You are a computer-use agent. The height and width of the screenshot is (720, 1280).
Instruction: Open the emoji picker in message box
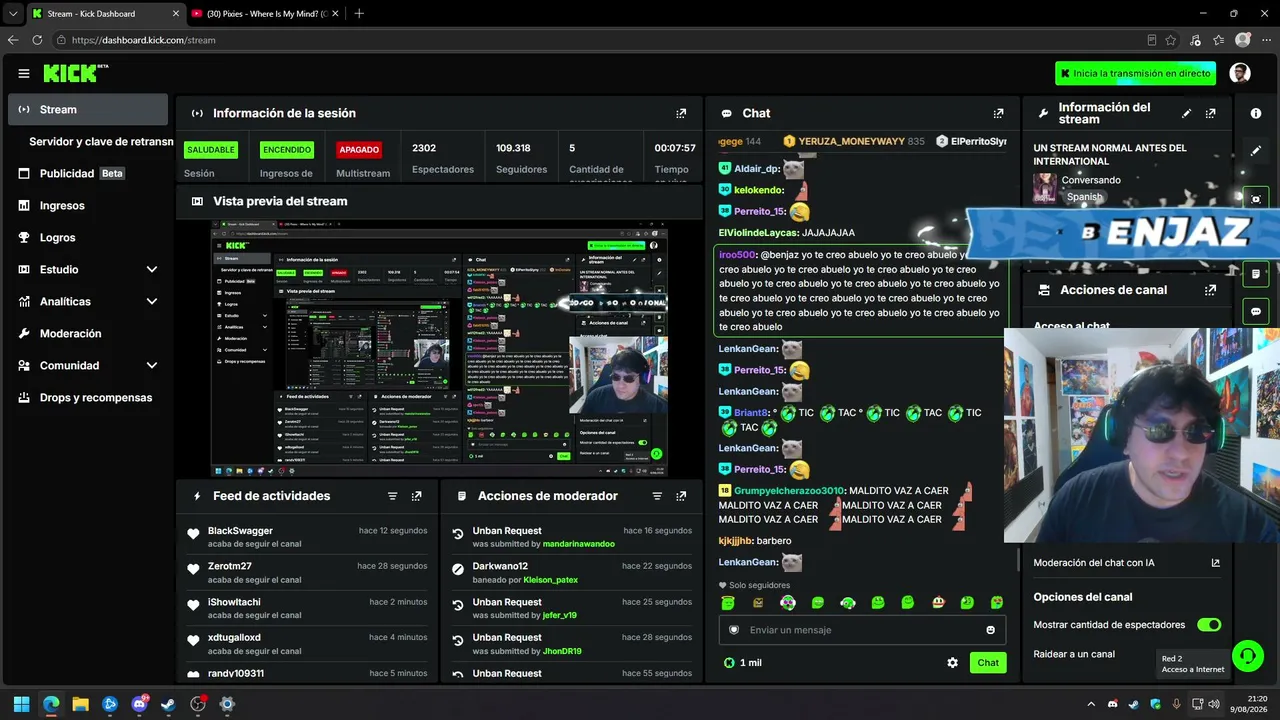991,630
